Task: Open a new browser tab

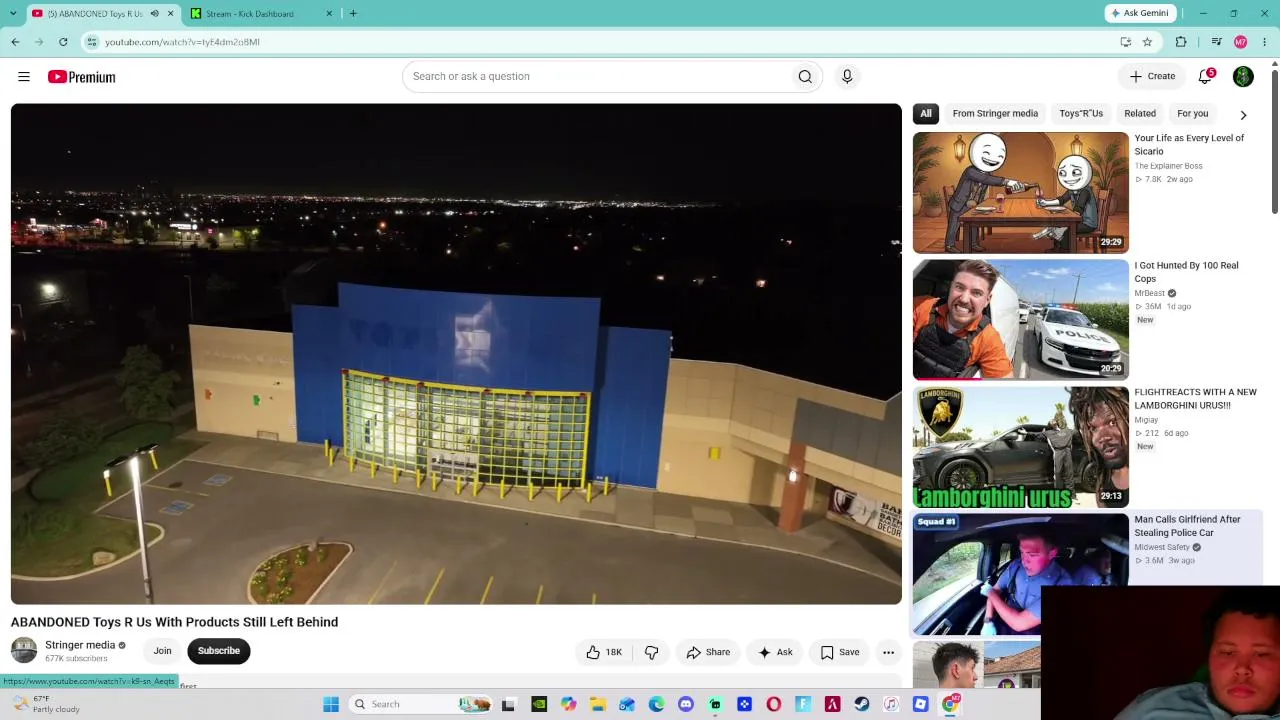Action: pyautogui.click(x=353, y=13)
